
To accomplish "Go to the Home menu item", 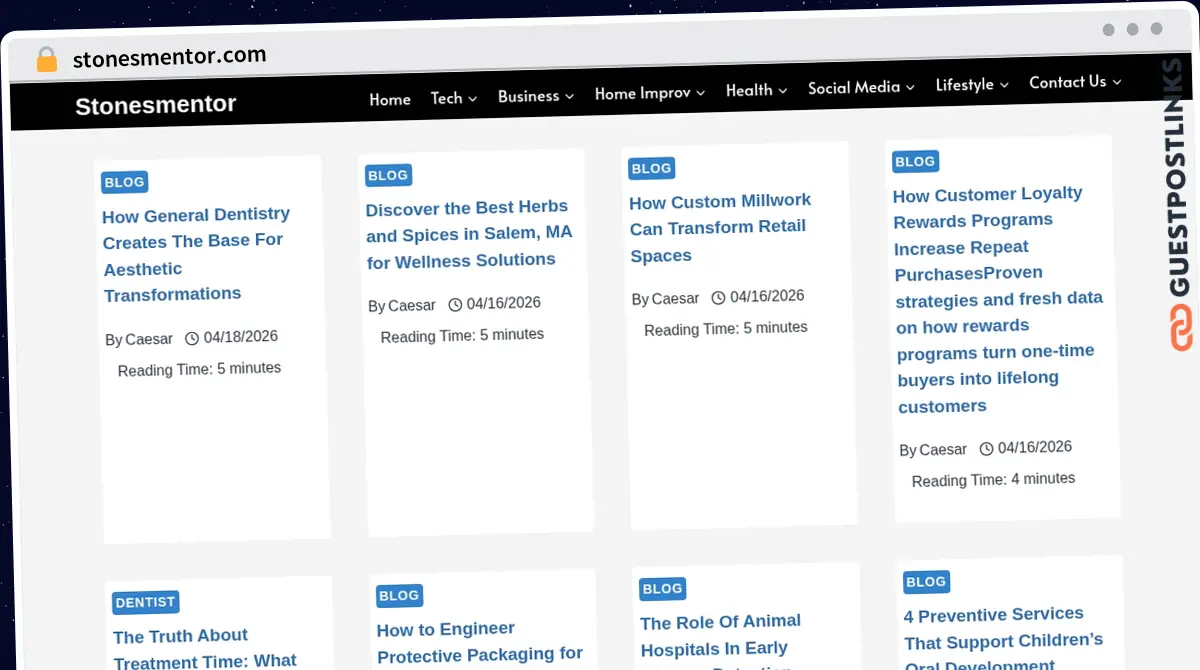I will (390, 99).
